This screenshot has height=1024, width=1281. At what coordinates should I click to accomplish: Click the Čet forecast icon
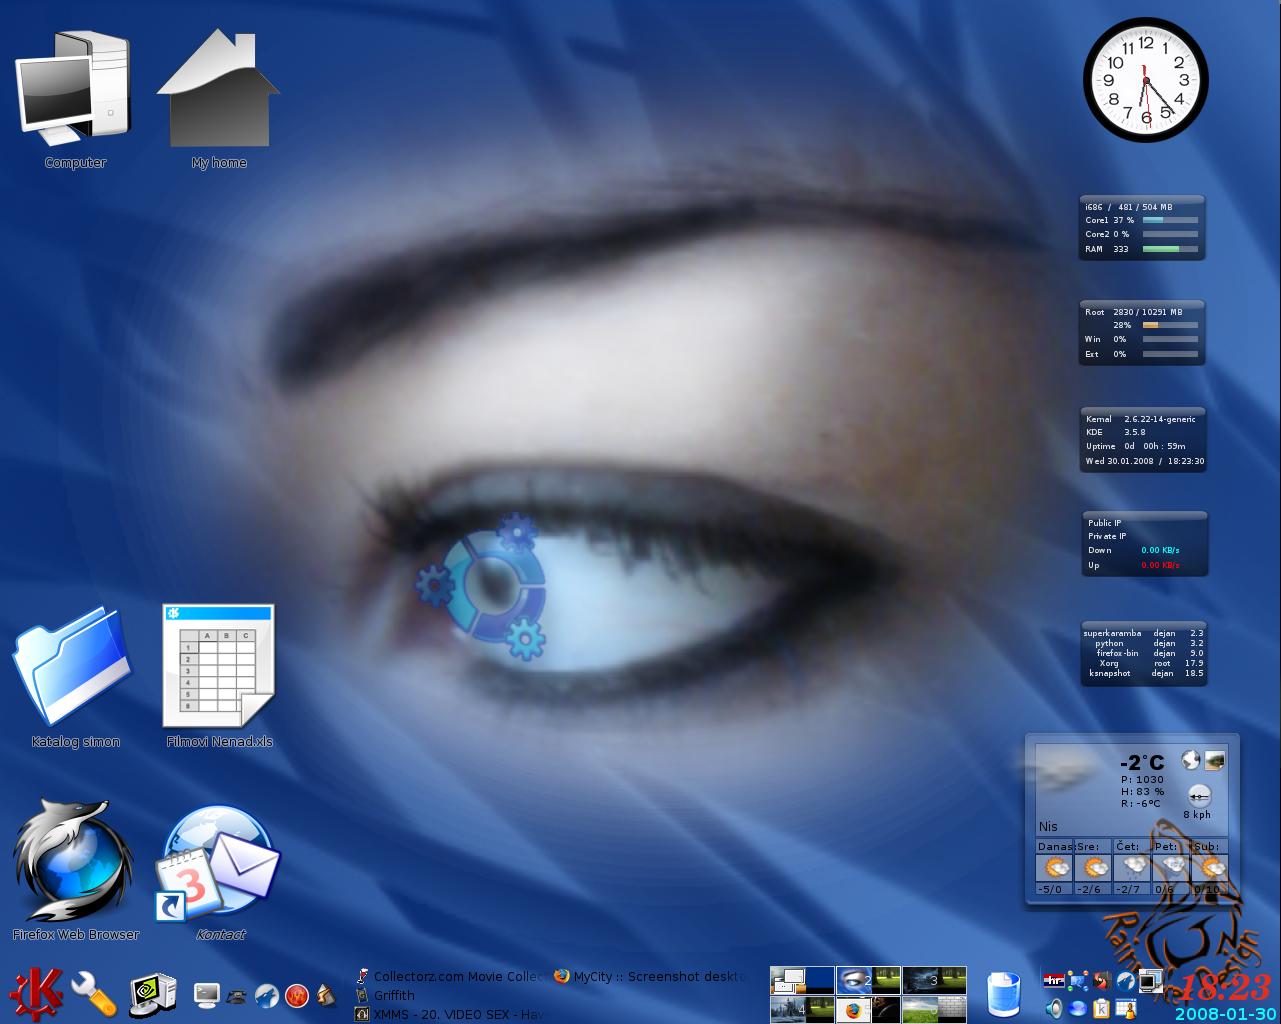coord(1132,867)
